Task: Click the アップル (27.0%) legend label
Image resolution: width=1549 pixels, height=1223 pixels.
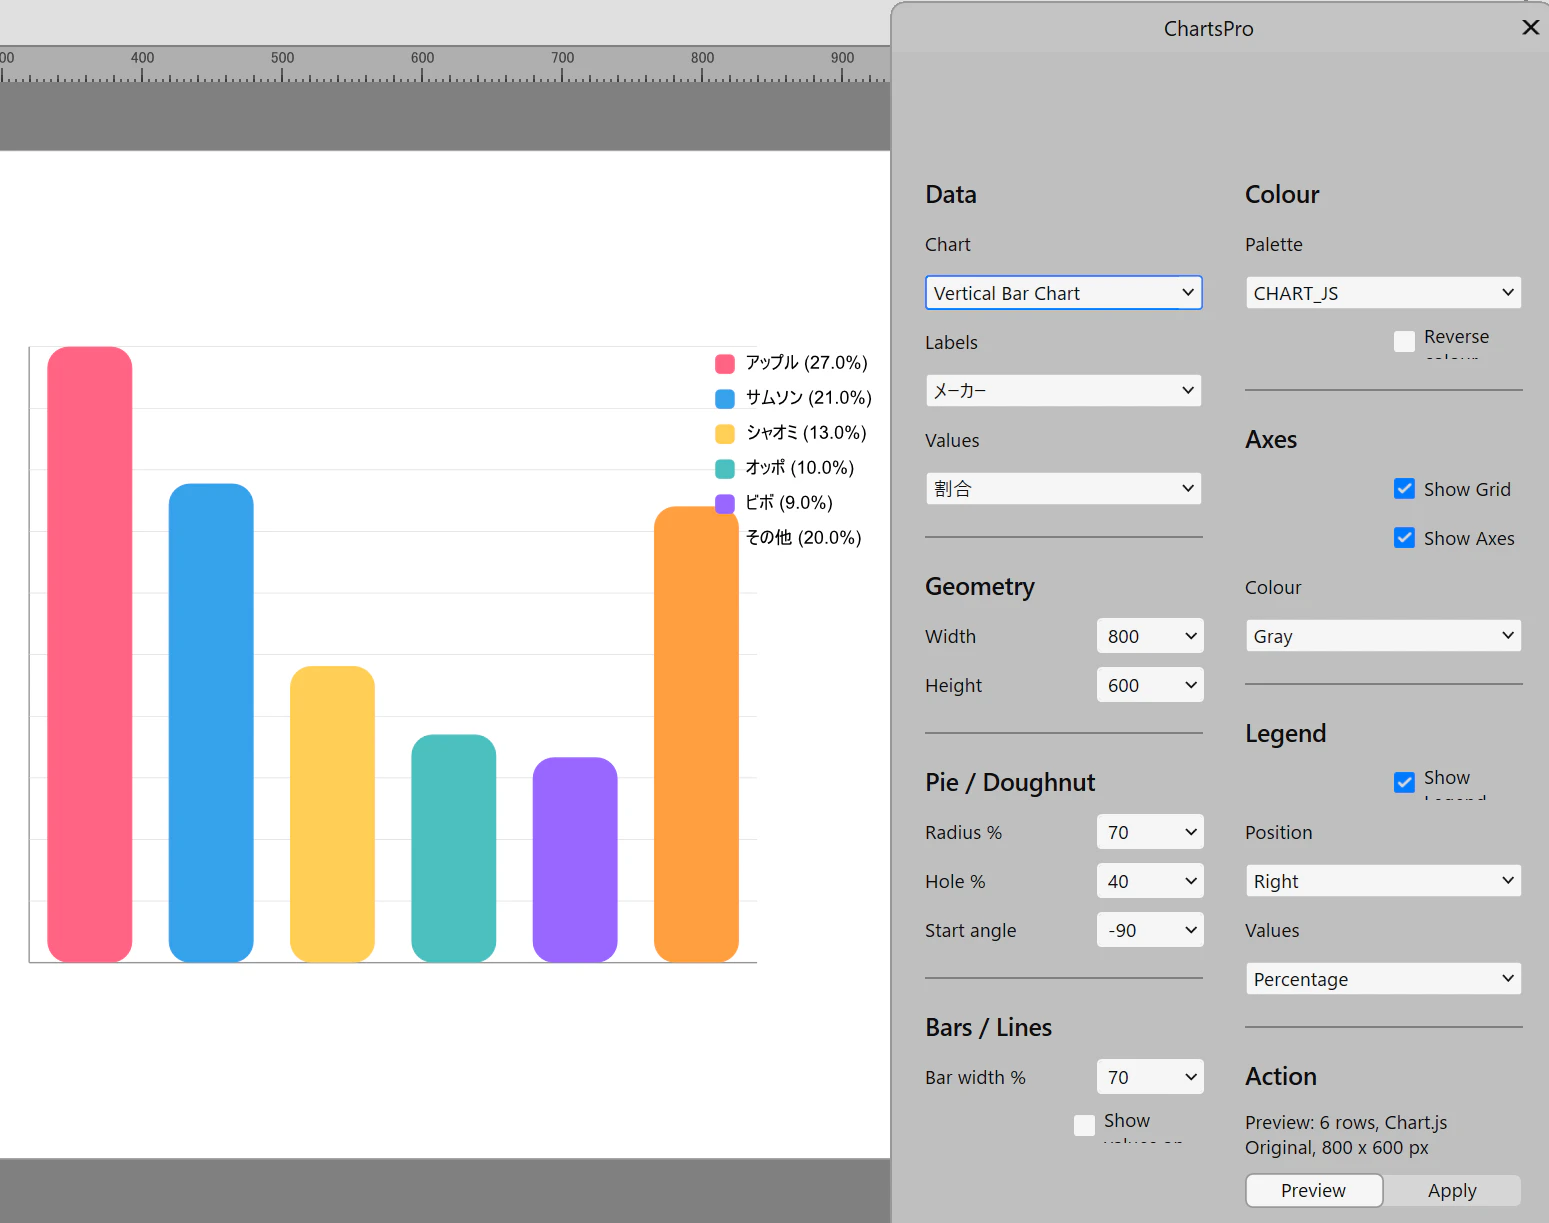Action: tap(806, 363)
